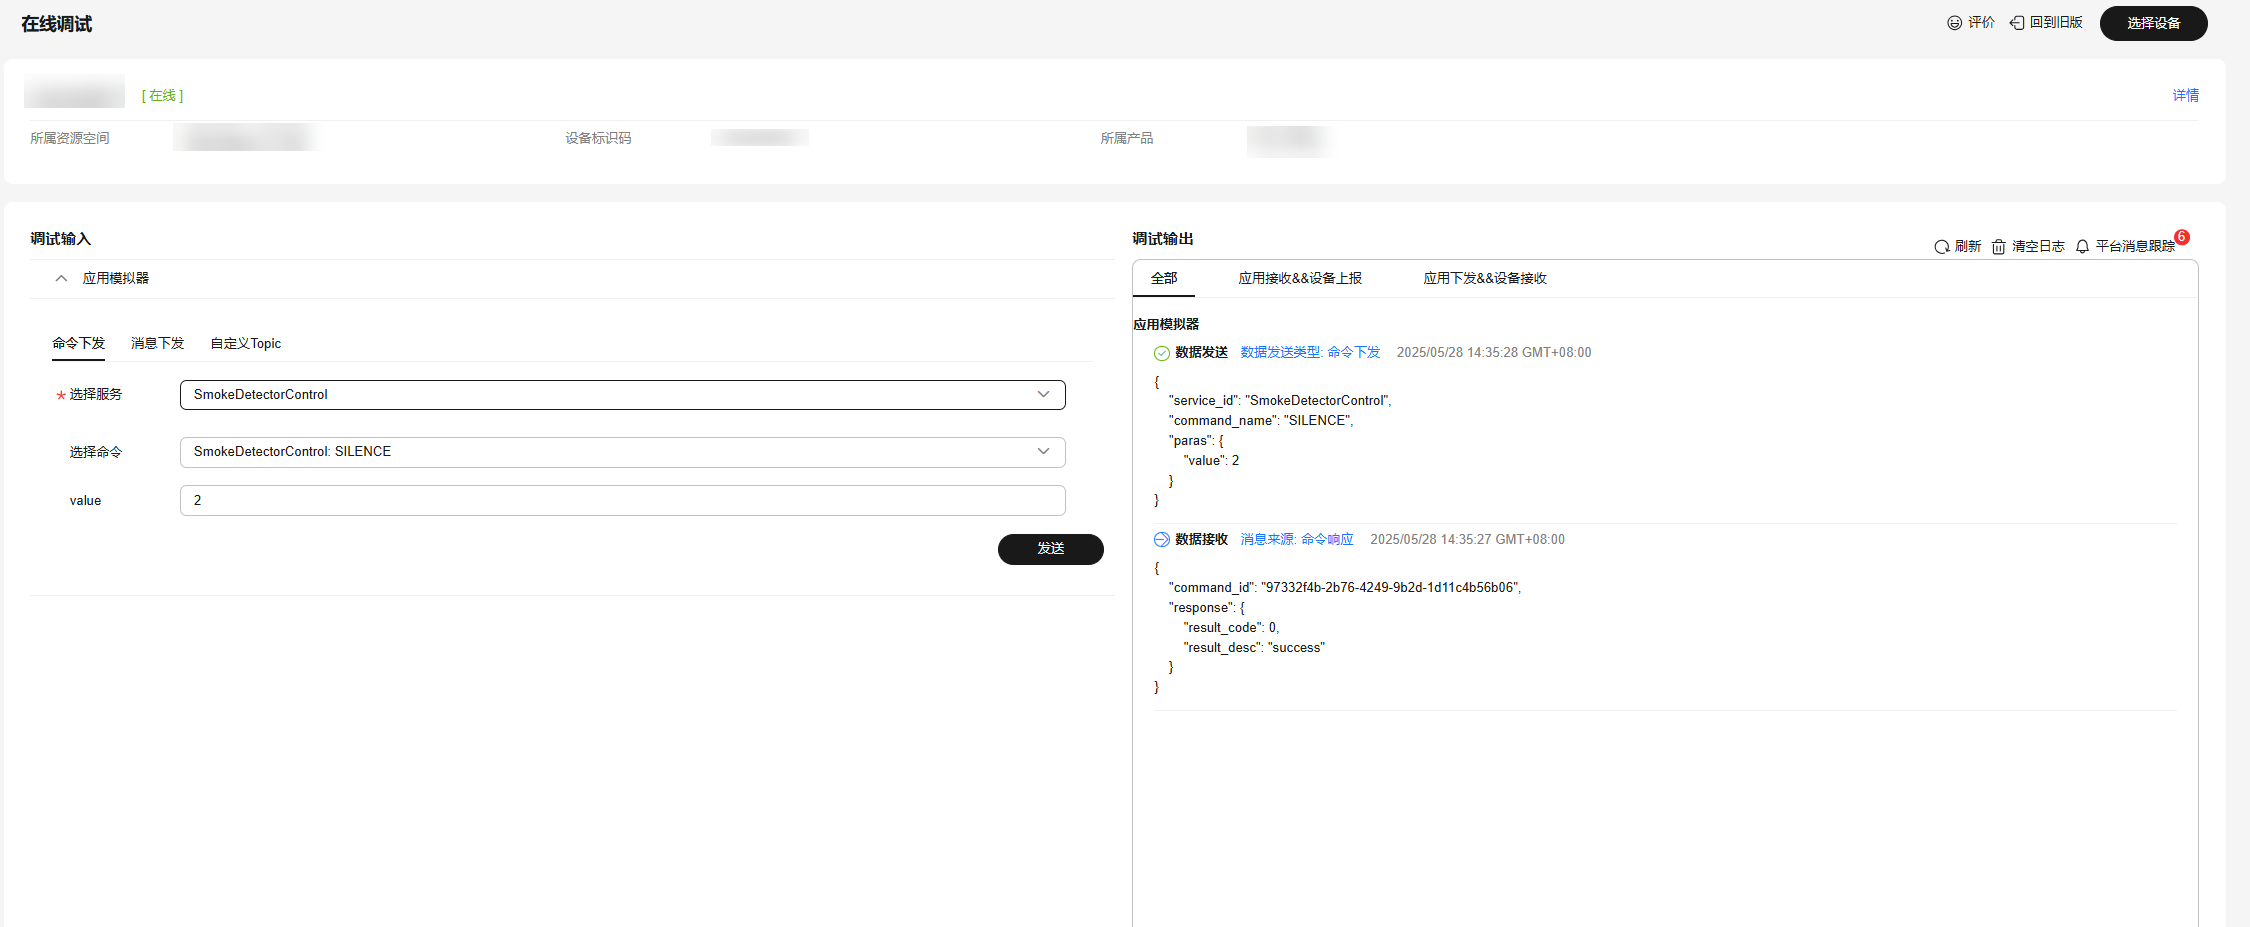This screenshot has height=927, width=2250.
Task: Click the 数据发送 label
Action: tap(1201, 352)
